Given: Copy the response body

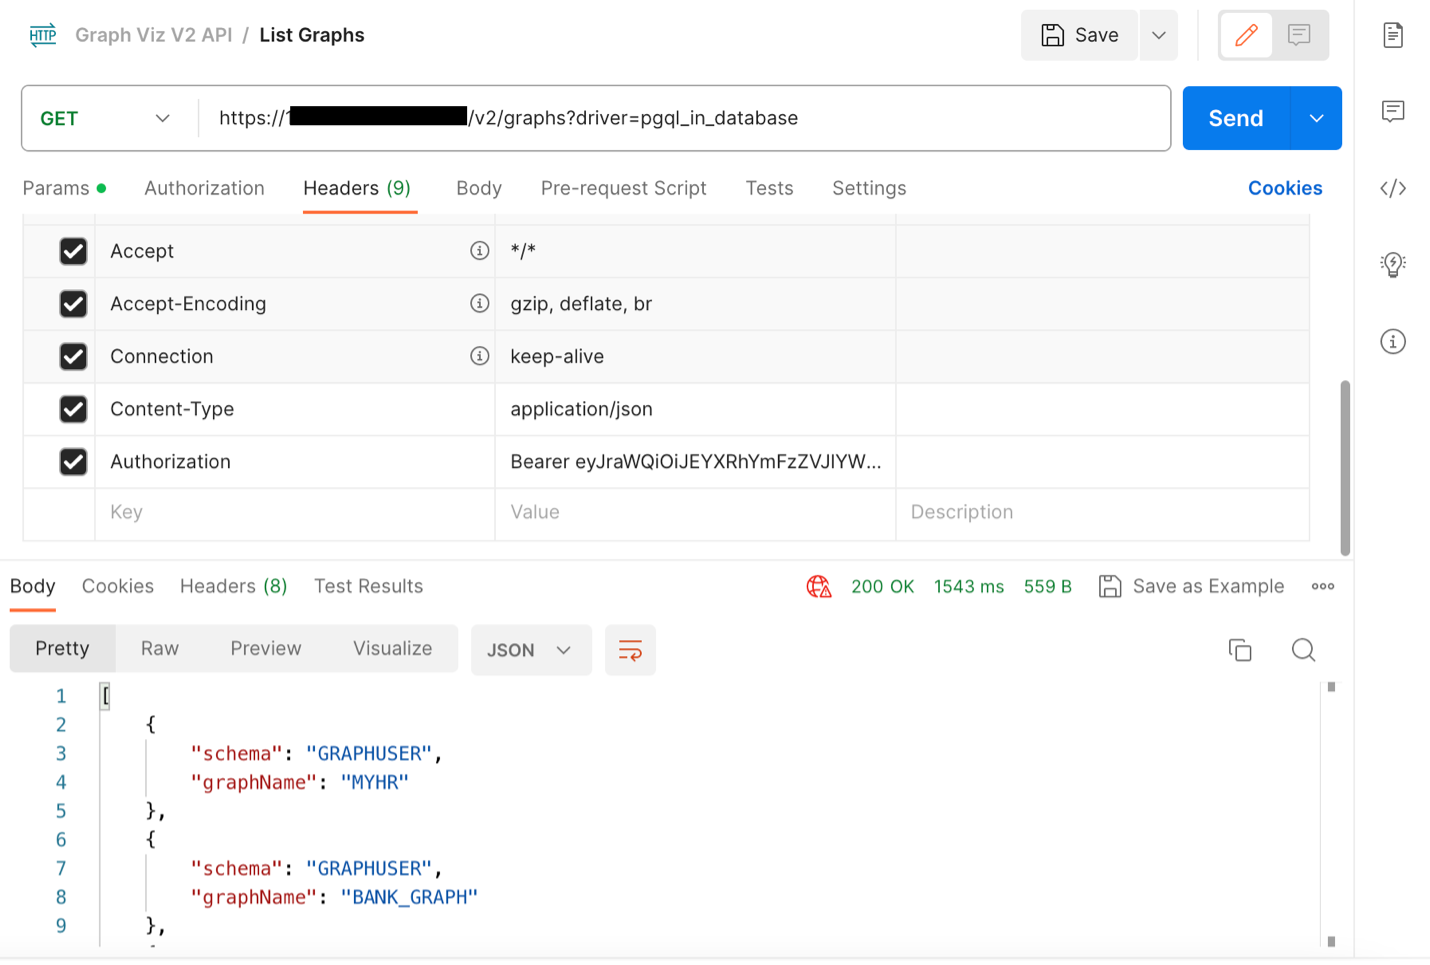Looking at the screenshot, I should (1240, 650).
